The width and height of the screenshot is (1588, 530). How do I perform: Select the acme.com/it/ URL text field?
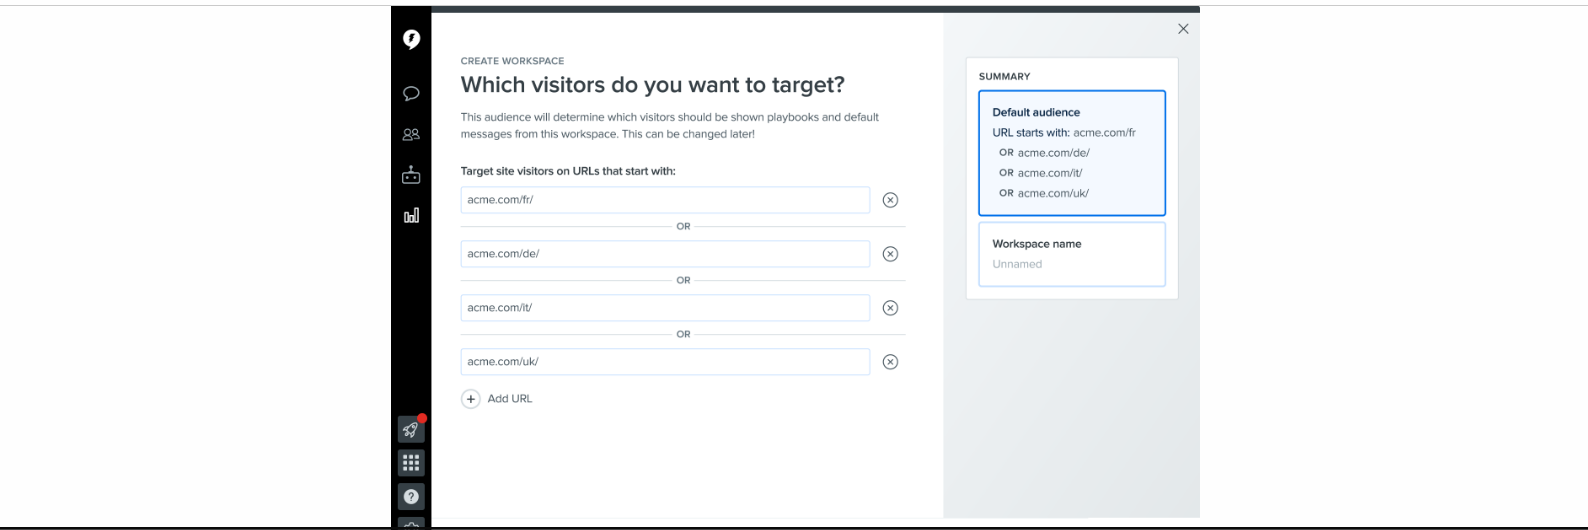coord(665,308)
